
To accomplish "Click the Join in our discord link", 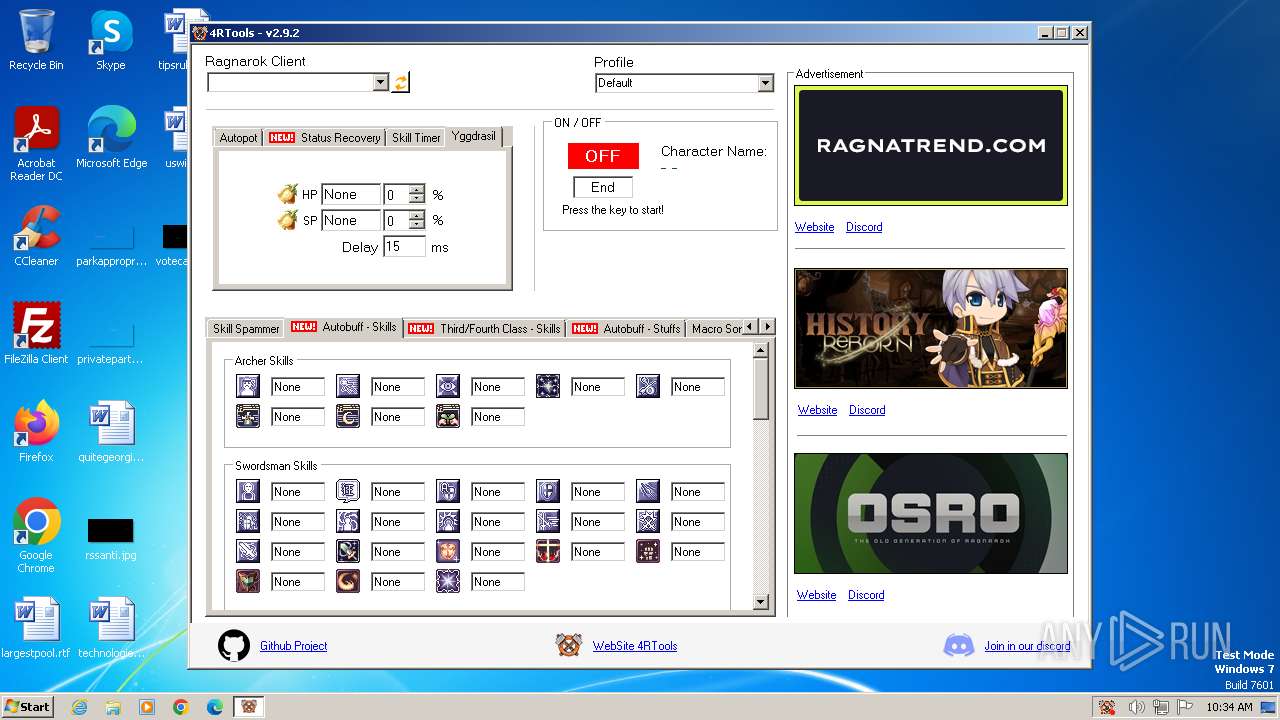I will coord(1027,646).
